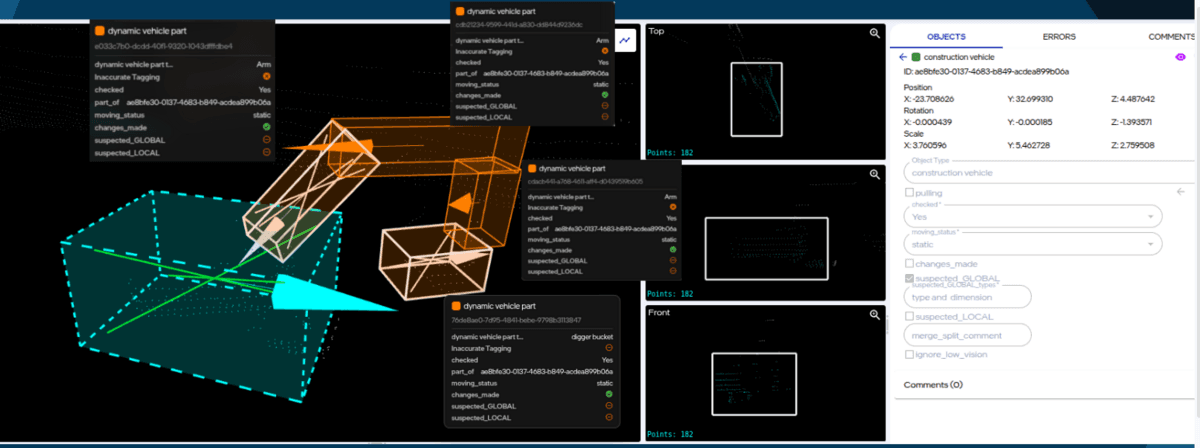Expand the Comments (0) section

click(933, 384)
